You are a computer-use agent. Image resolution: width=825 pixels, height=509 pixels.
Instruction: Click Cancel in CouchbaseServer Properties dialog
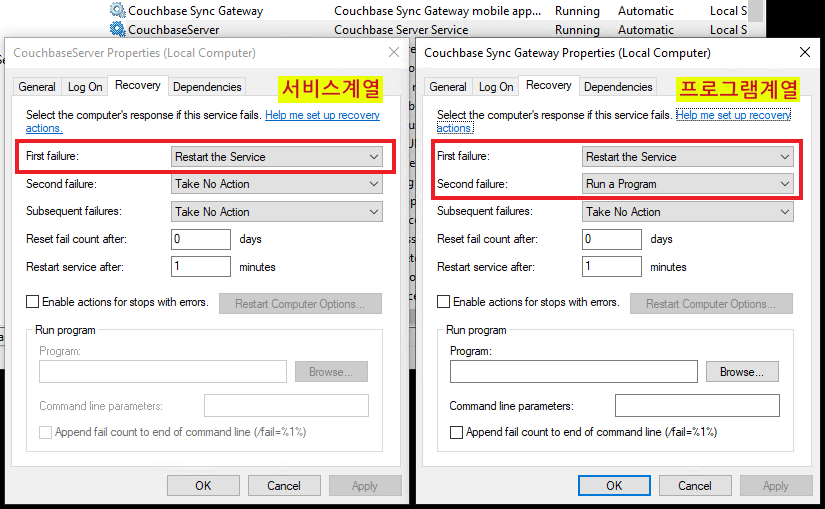tap(284, 486)
